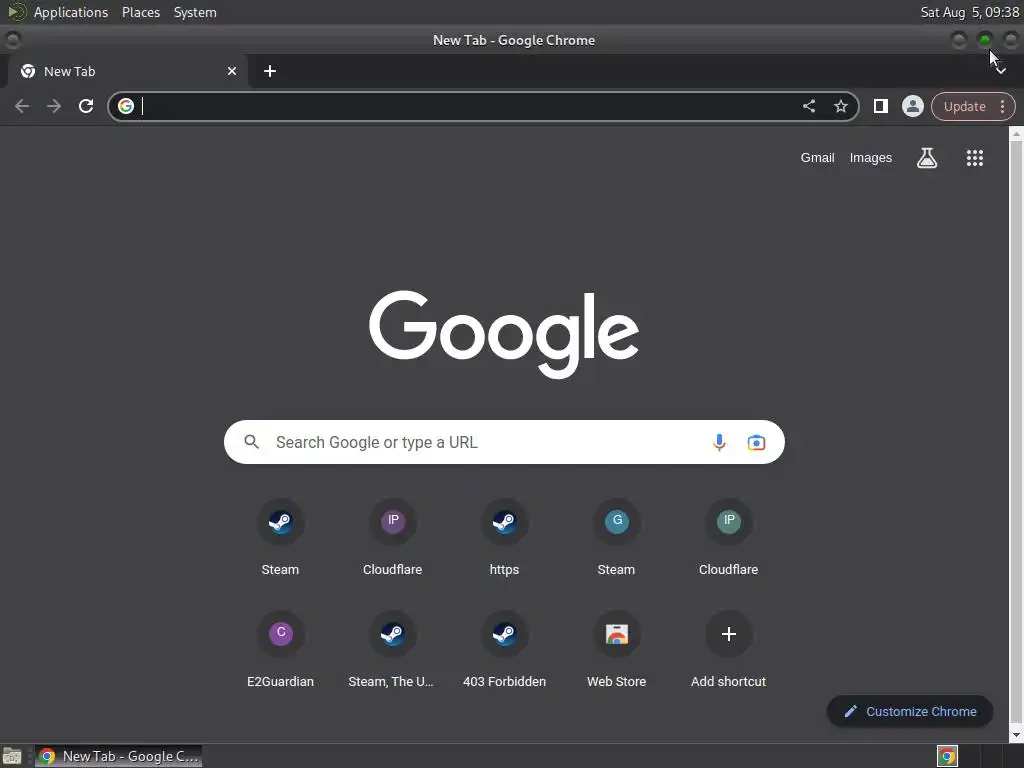Click the Chrome tray icon at bottom right

(x=947, y=756)
